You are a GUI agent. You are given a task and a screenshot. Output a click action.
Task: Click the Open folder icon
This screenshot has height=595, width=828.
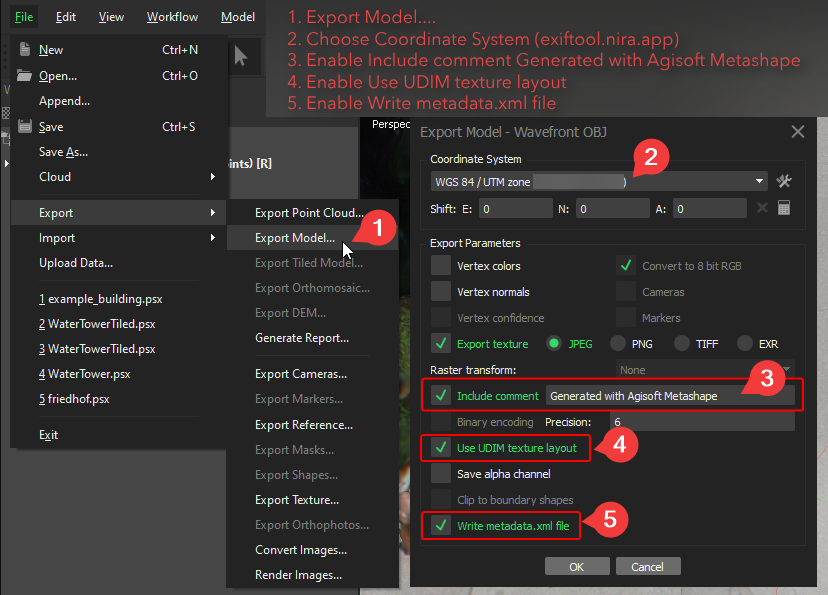[x=24, y=75]
